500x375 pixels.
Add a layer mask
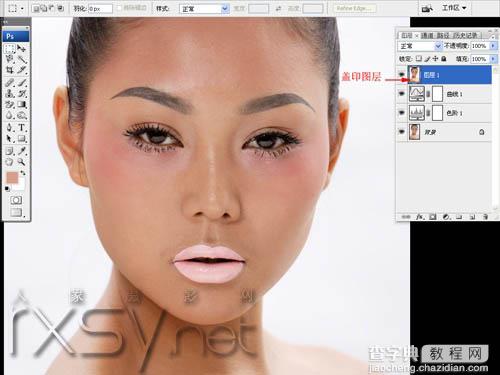[433, 217]
